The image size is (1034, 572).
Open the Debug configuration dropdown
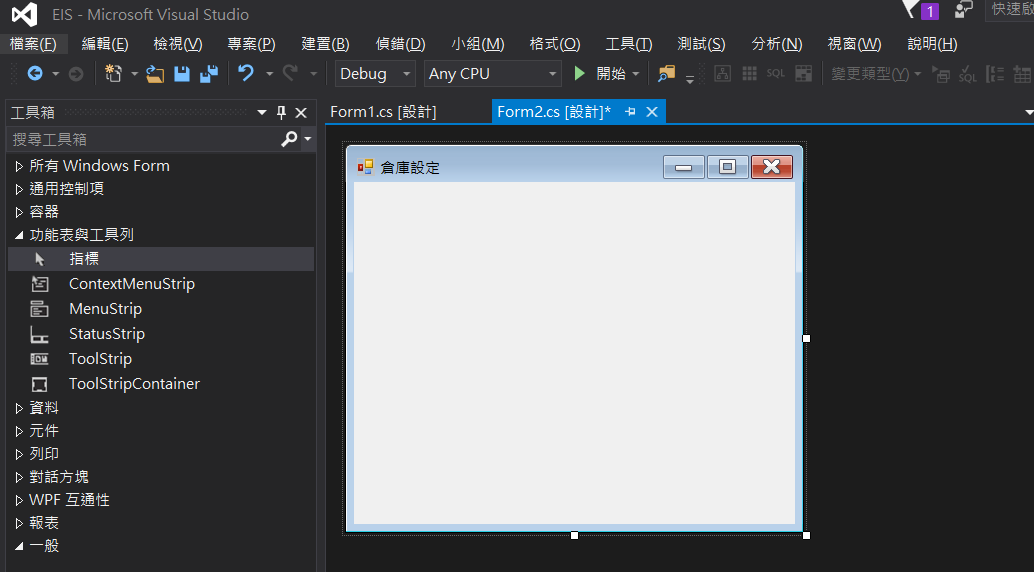pyautogui.click(x=375, y=74)
